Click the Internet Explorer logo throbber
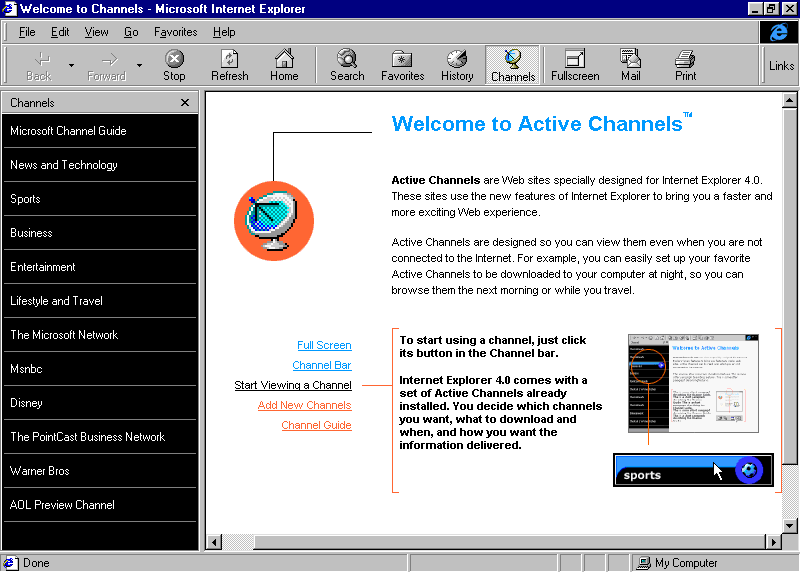The height and width of the screenshot is (572, 800). pos(779,33)
